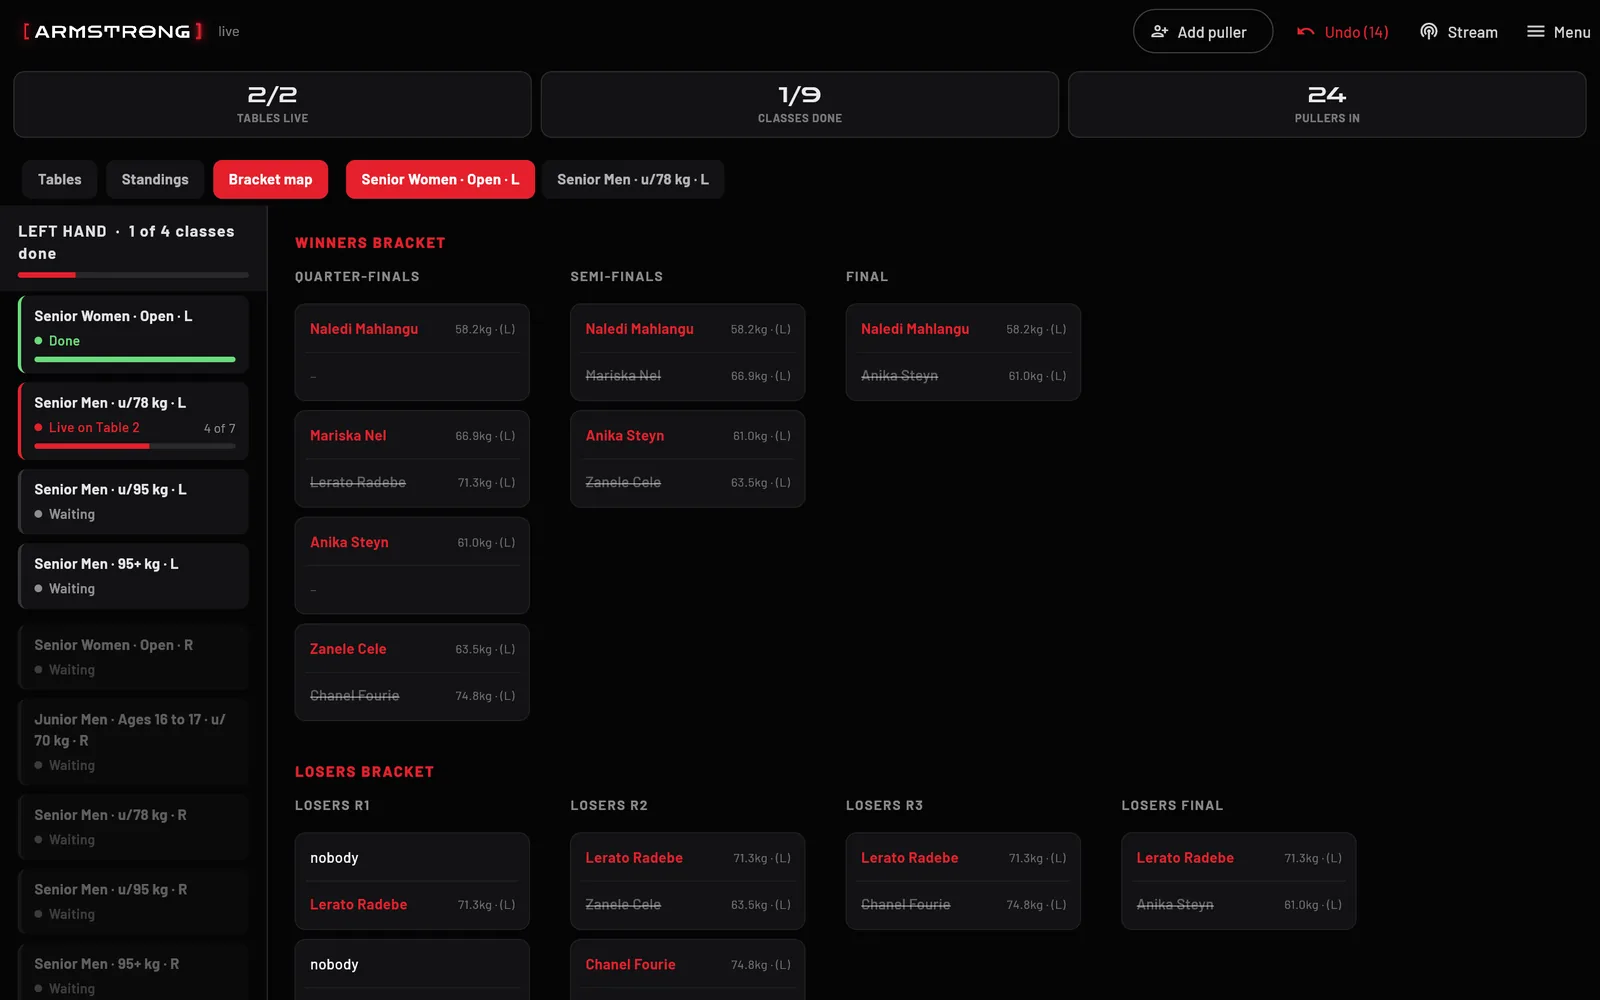Click Lerato Radebe in Losers R1
This screenshot has width=1600, height=1000.
point(358,905)
